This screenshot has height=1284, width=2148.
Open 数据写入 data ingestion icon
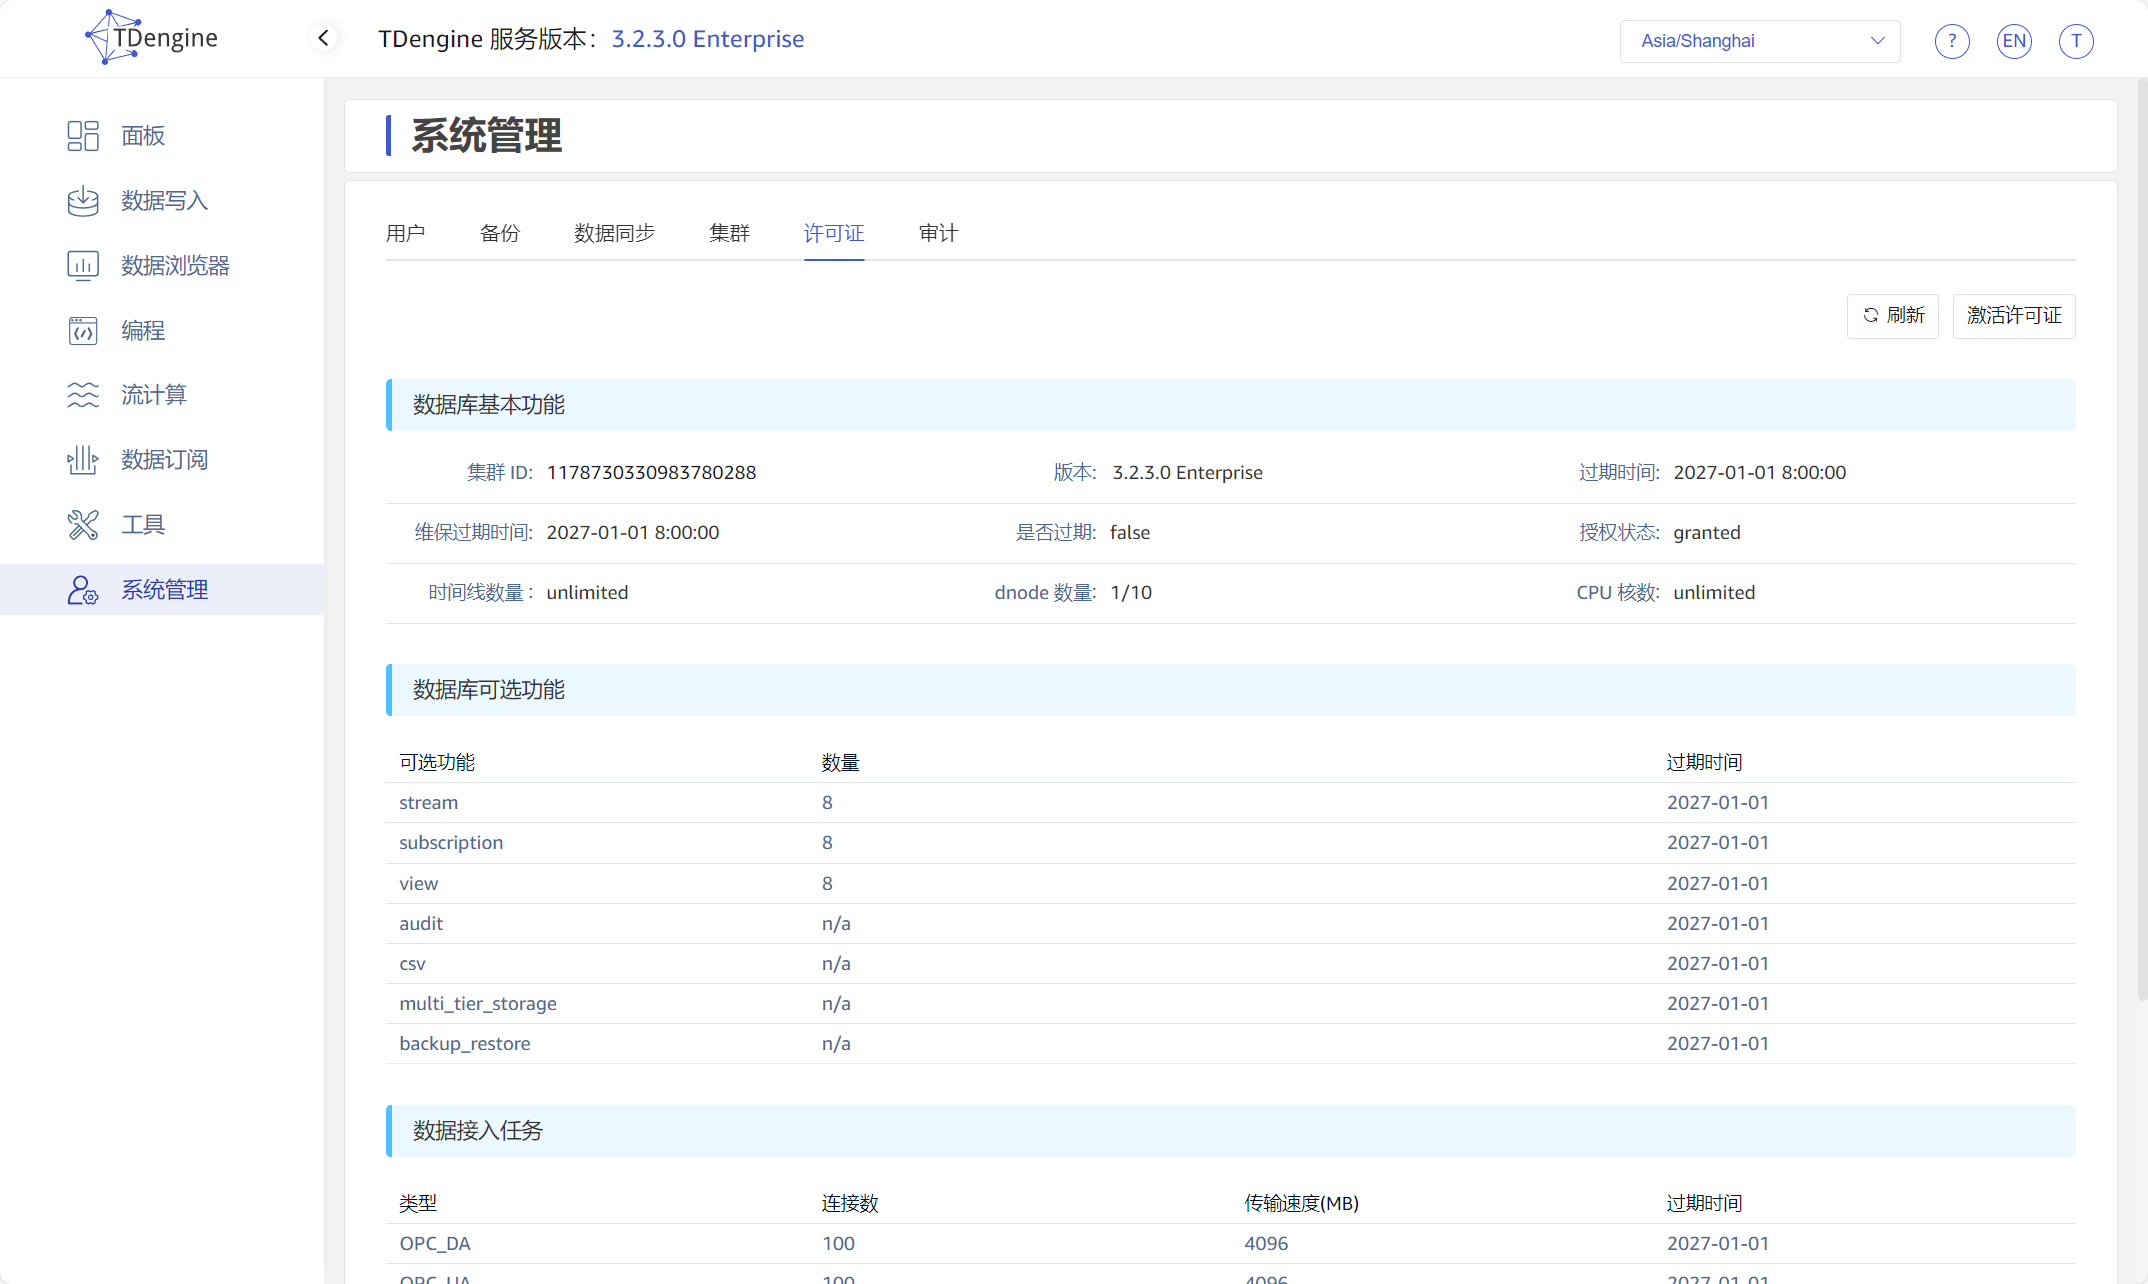[83, 201]
